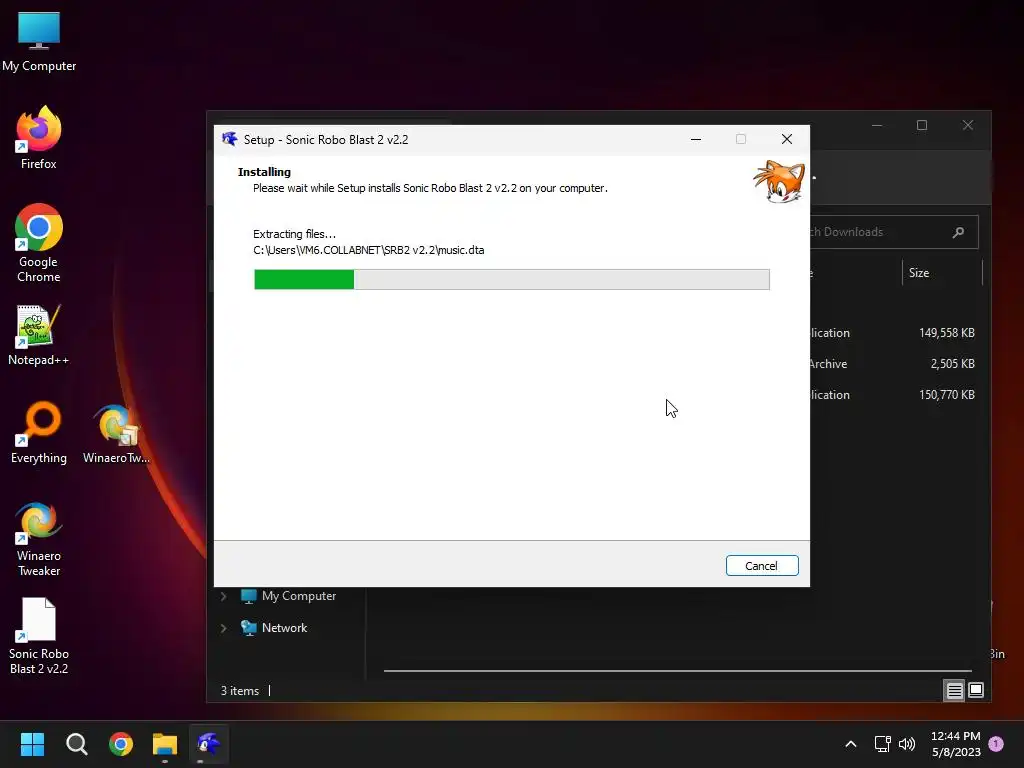Minimize the File Explorer window
This screenshot has height=768, width=1024.
pyautogui.click(x=876, y=125)
